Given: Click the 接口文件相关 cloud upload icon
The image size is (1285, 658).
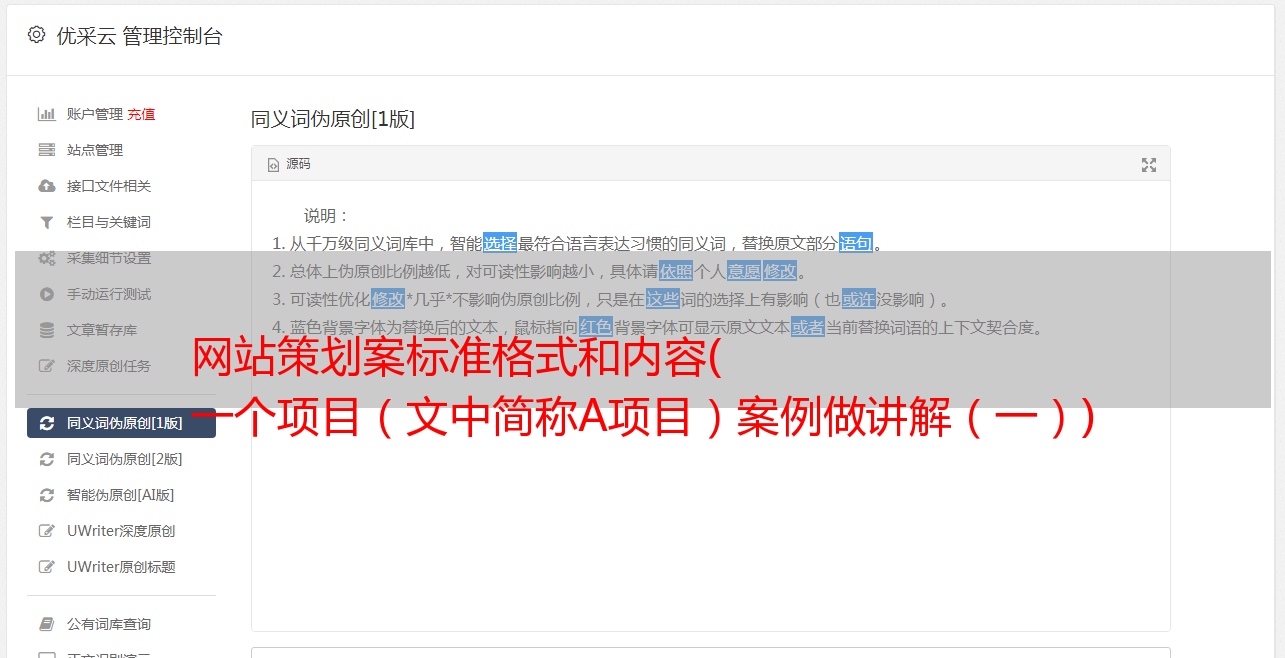Looking at the screenshot, I should tap(46, 186).
